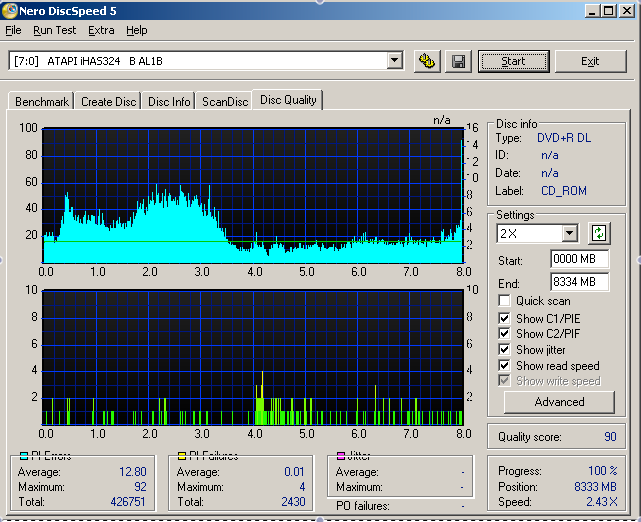Click the Advanced settings button
The image size is (641, 522).
pos(559,402)
